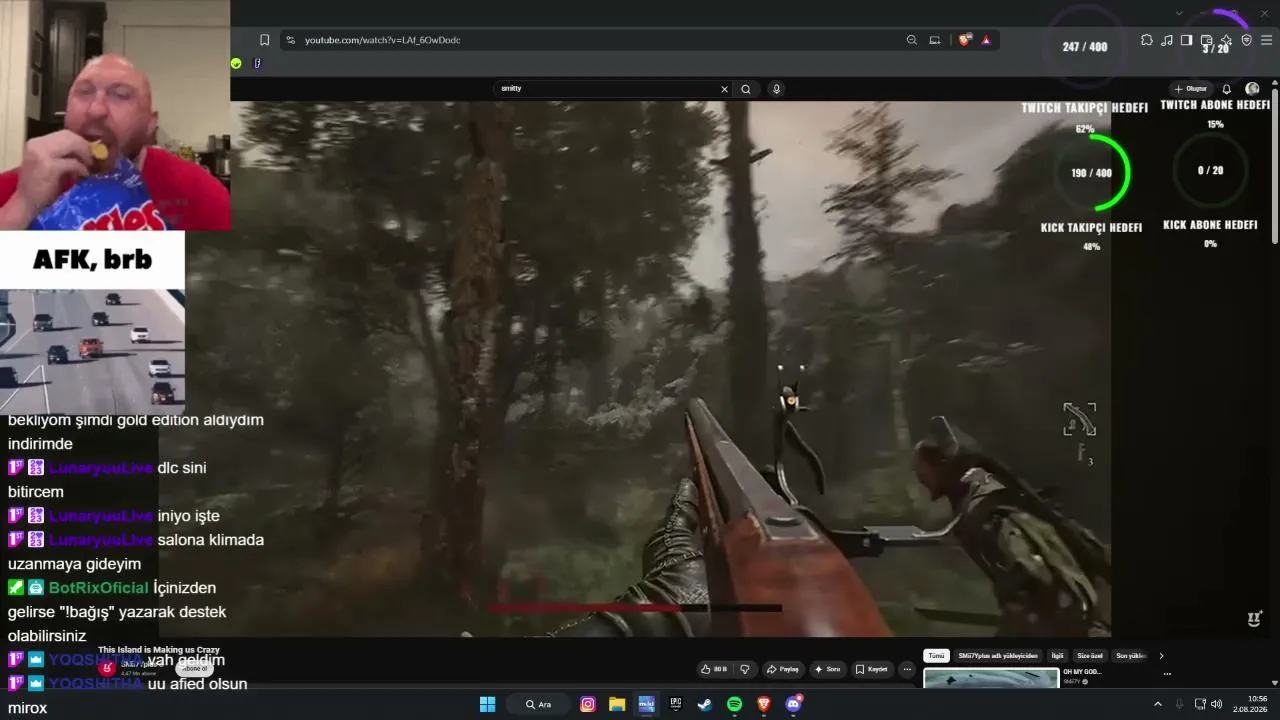The image size is (1280, 720).
Task: Click the 'TWITCH TAKİPÇİ HEDEFİ' goal label
Action: pyautogui.click(x=1085, y=108)
